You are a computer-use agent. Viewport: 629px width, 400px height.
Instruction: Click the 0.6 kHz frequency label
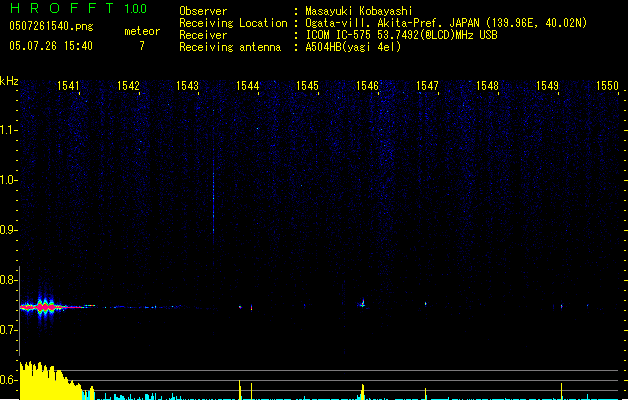8,380
